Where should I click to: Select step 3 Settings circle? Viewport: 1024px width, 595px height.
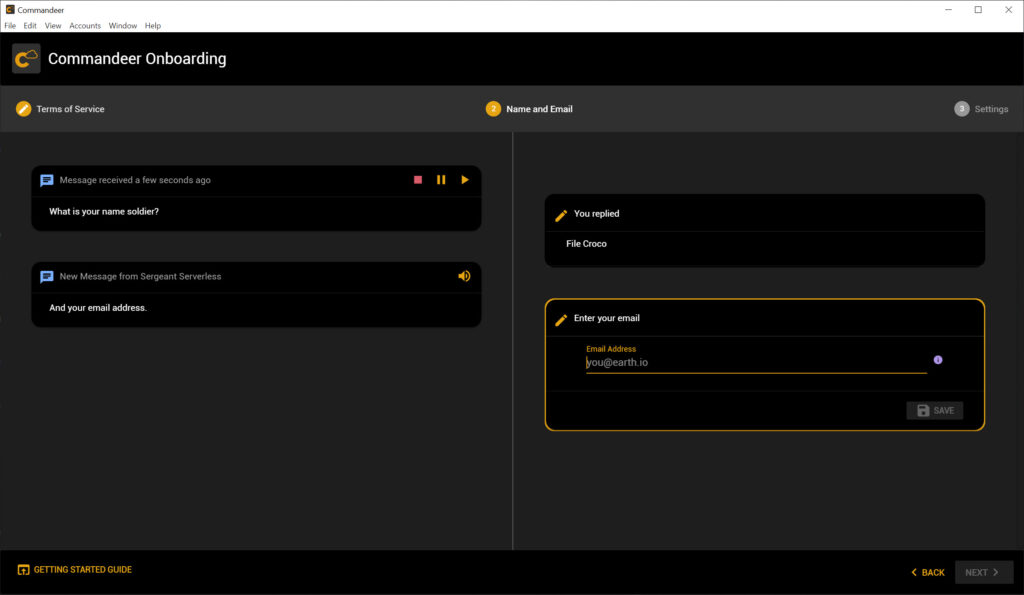[x=961, y=109]
